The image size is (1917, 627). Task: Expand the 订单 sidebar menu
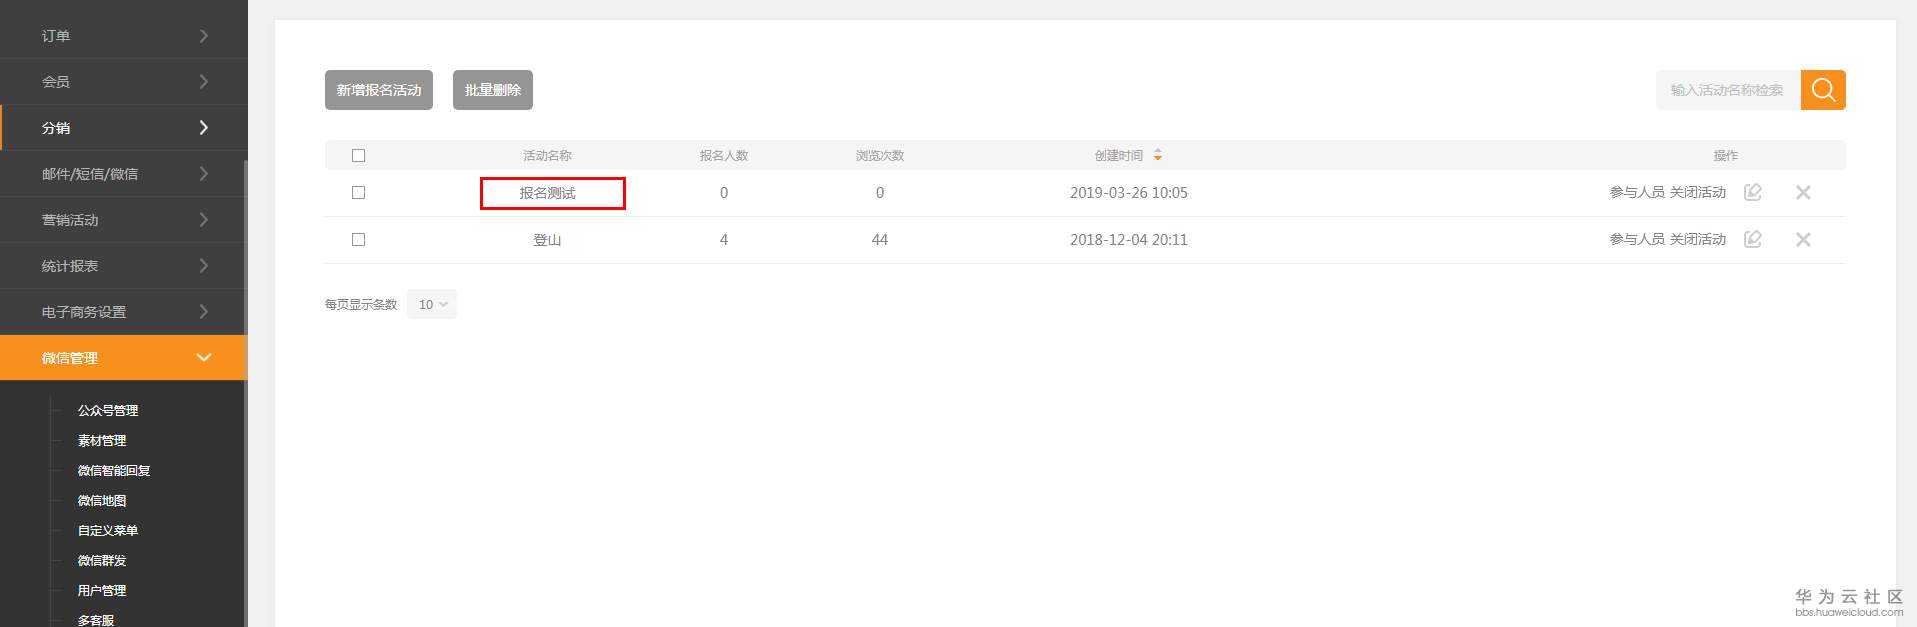(124, 36)
